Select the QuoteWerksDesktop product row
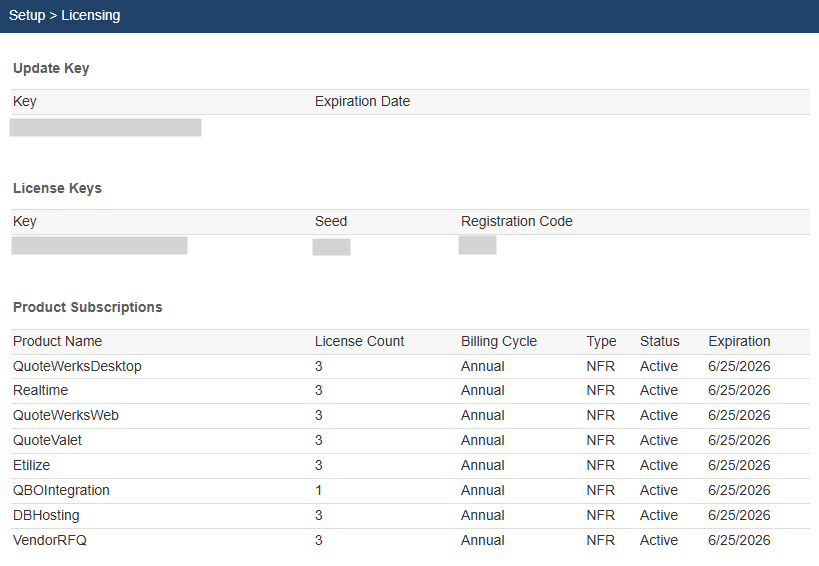This screenshot has height=566, width=819. pos(77,367)
